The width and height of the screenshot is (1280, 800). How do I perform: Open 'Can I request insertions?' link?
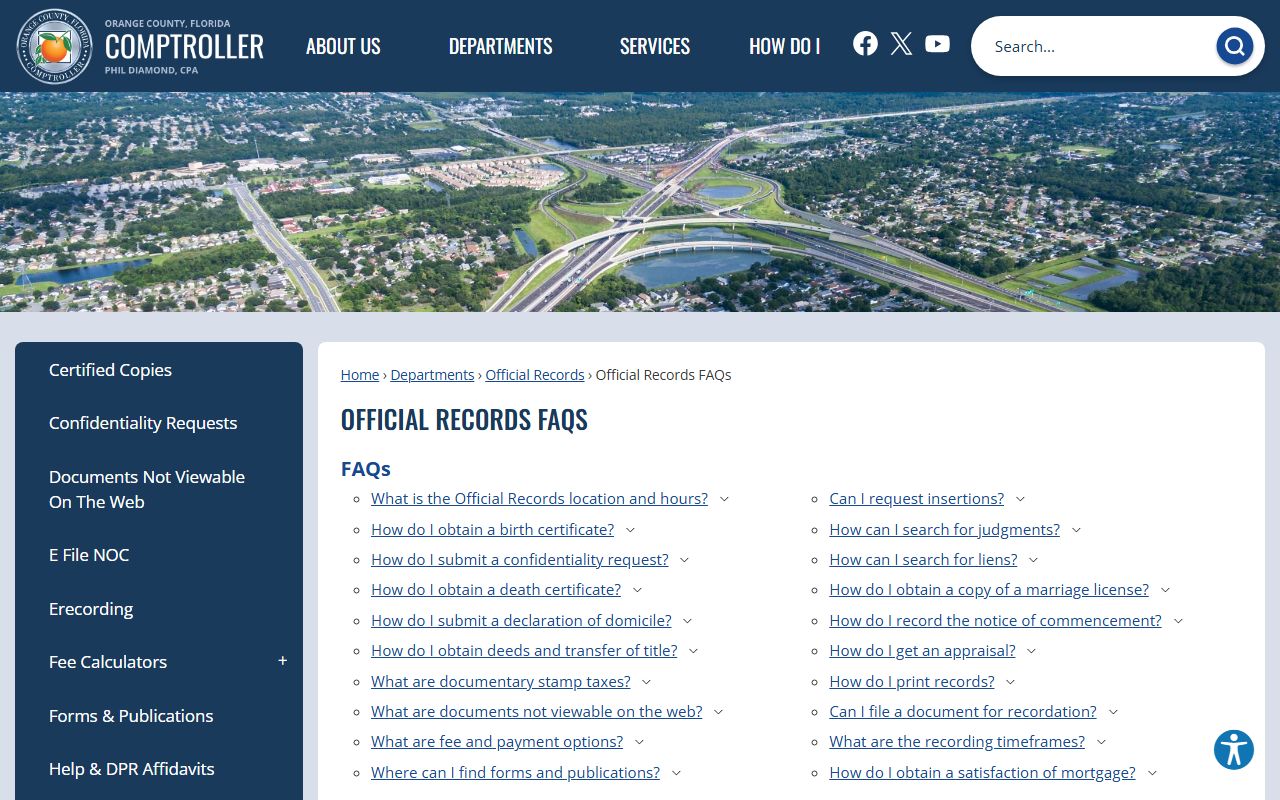[916, 499]
